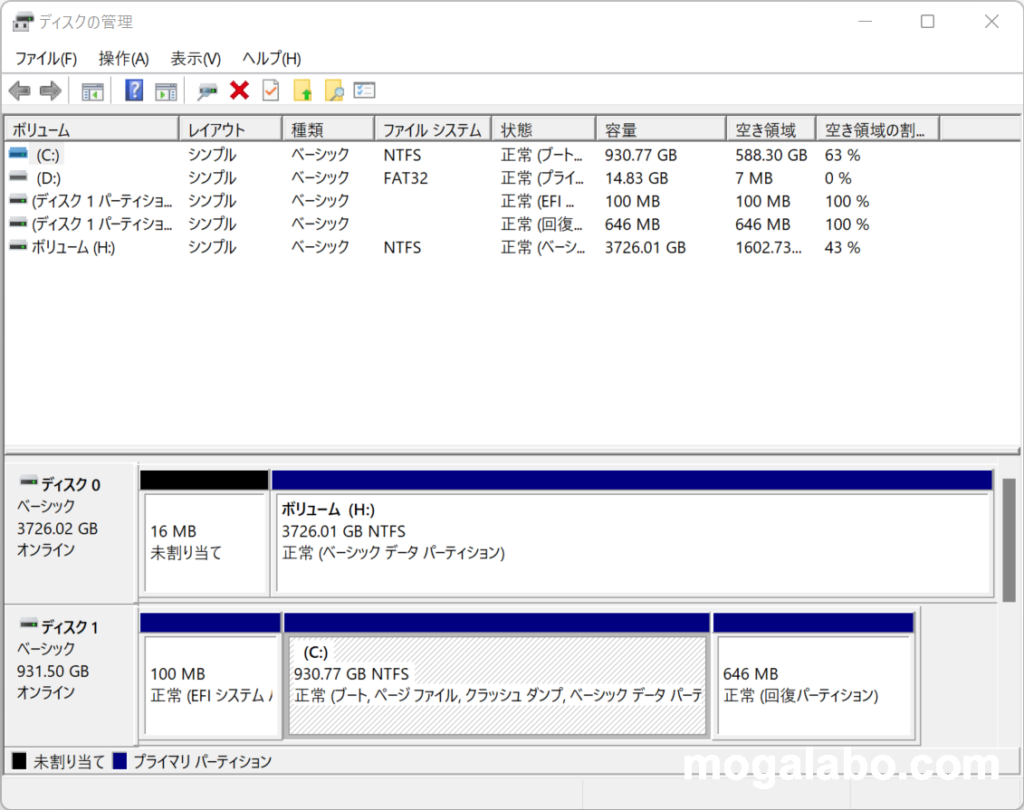Click the yellow folder green arrow icon
The width and height of the screenshot is (1024, 810).
(x=302, y=91)
